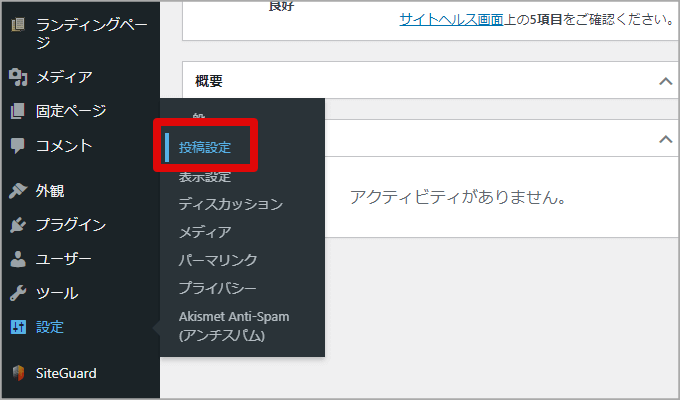Screen dimensions: 680x400
Task: Click the アクティビティがありません。 text
Action: click(458, 197)
